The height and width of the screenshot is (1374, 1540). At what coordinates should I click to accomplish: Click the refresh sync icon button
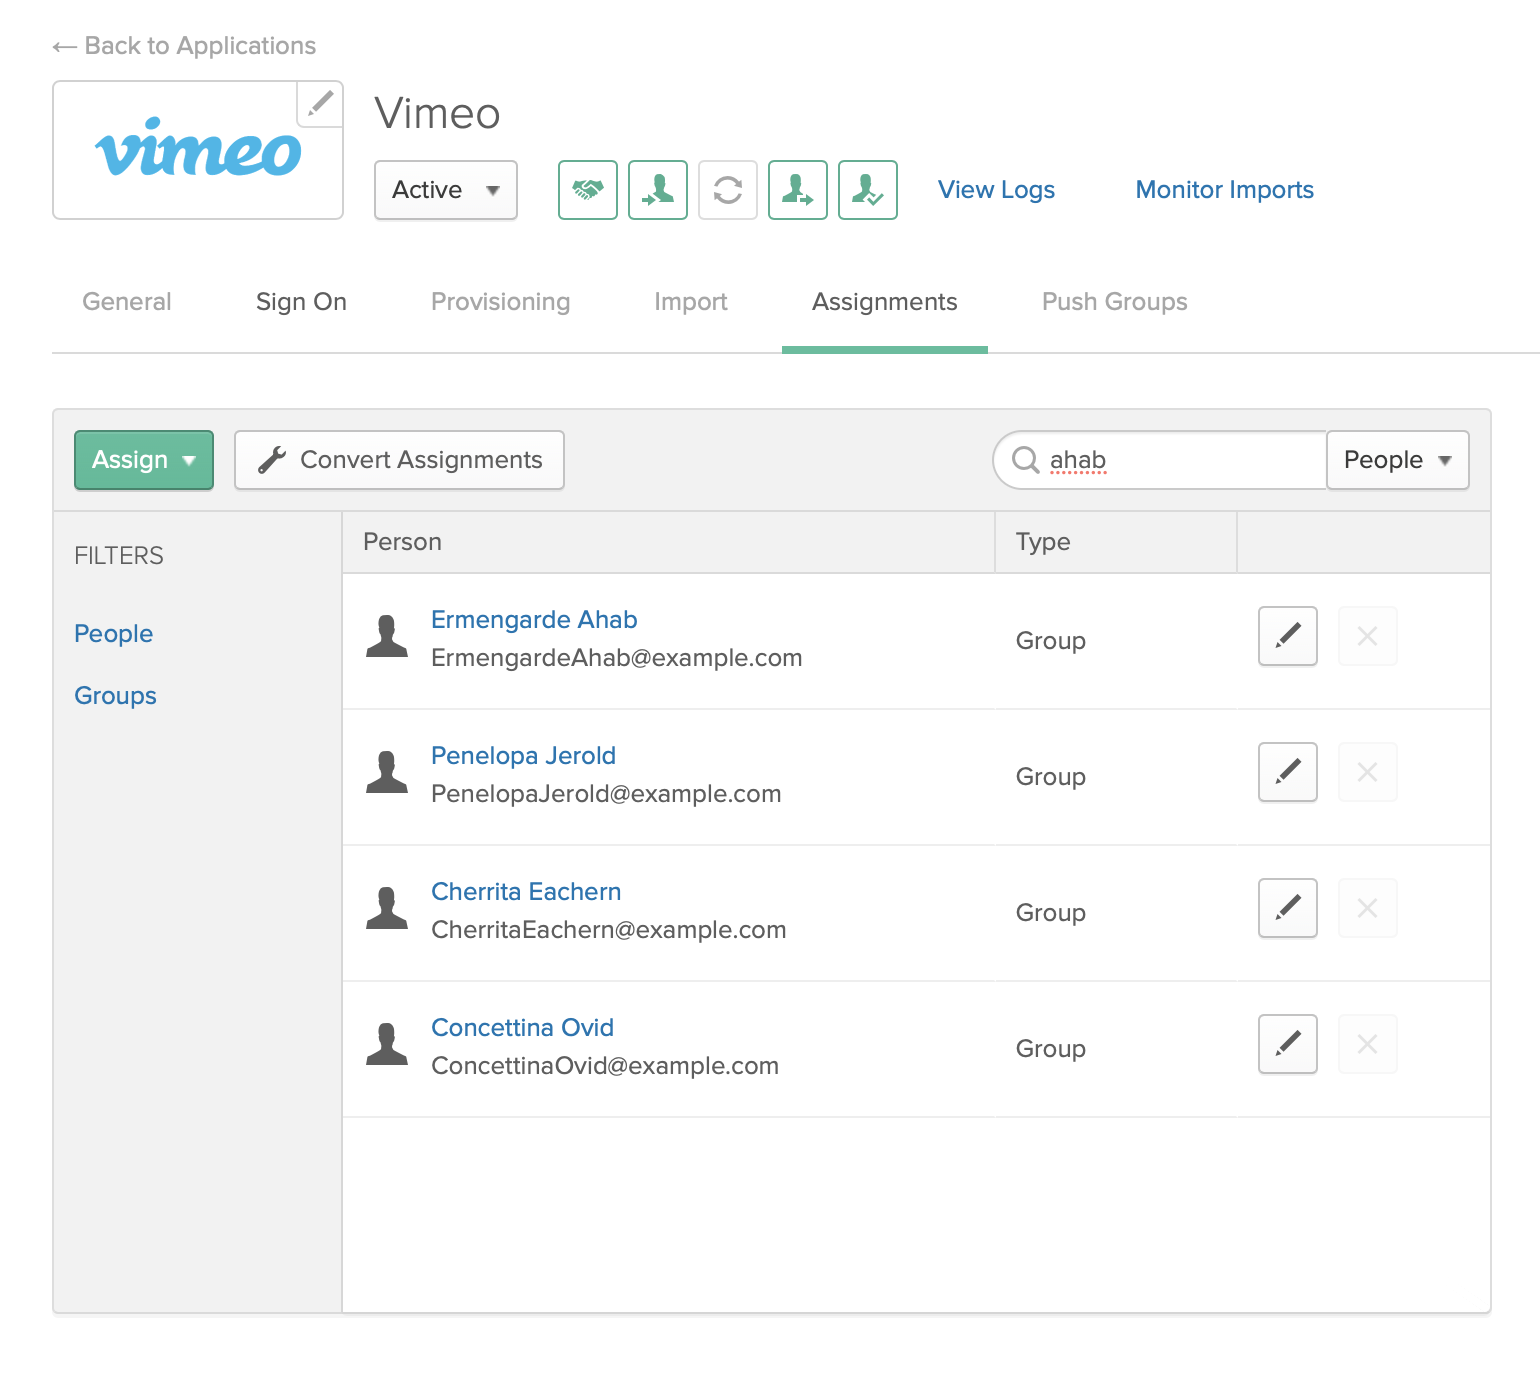[727, 190]
